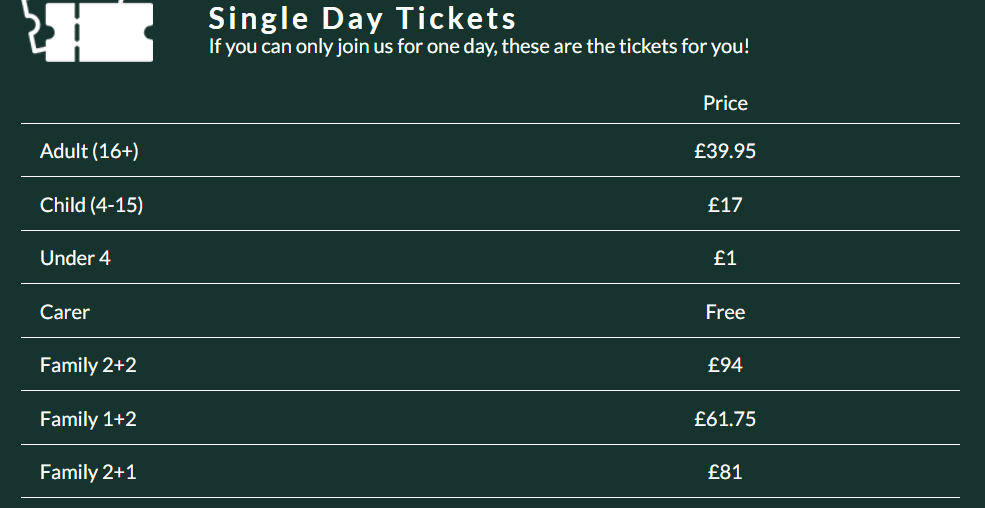Click the one-day tickets description text
Screen dimensions: 985x508
click(478, 47)
